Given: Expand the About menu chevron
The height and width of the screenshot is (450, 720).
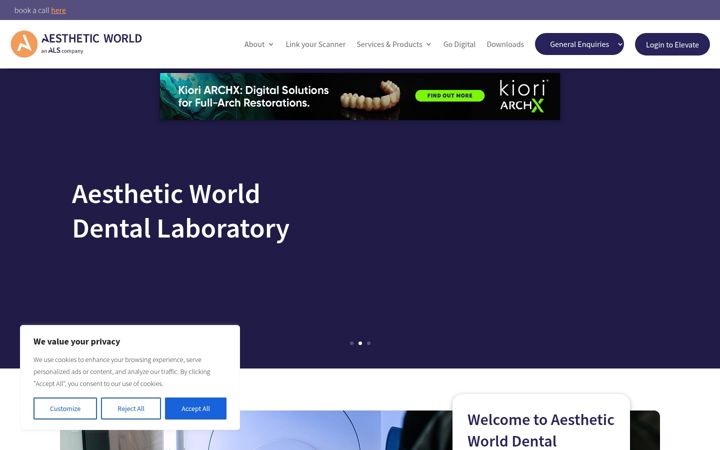Looking at the screenshot, I should tap(271, 45).
